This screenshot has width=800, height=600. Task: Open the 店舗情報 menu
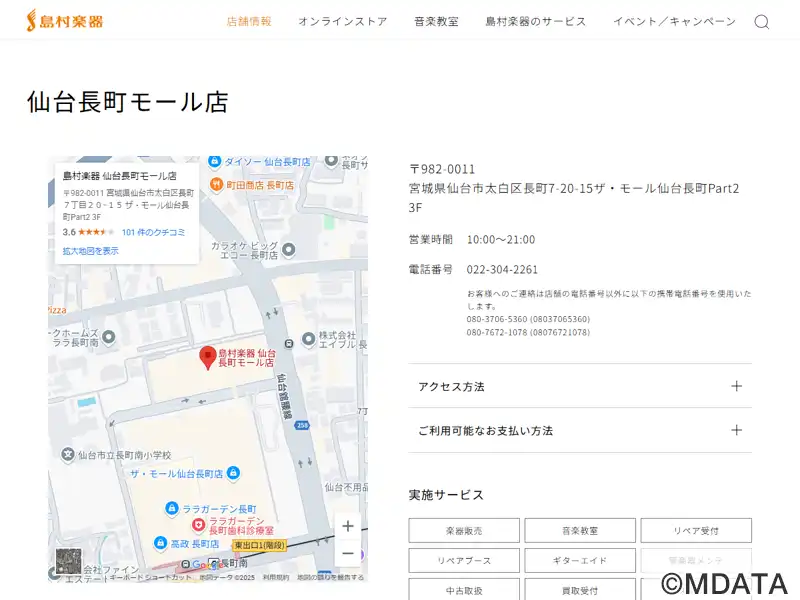pos(249,21)
